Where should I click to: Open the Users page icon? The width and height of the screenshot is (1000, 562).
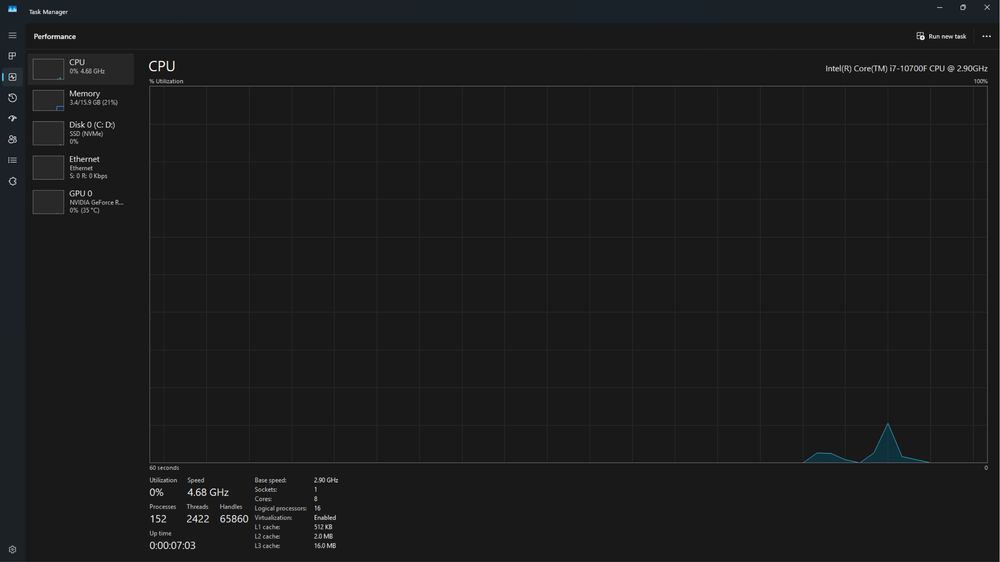pos(12,140)
